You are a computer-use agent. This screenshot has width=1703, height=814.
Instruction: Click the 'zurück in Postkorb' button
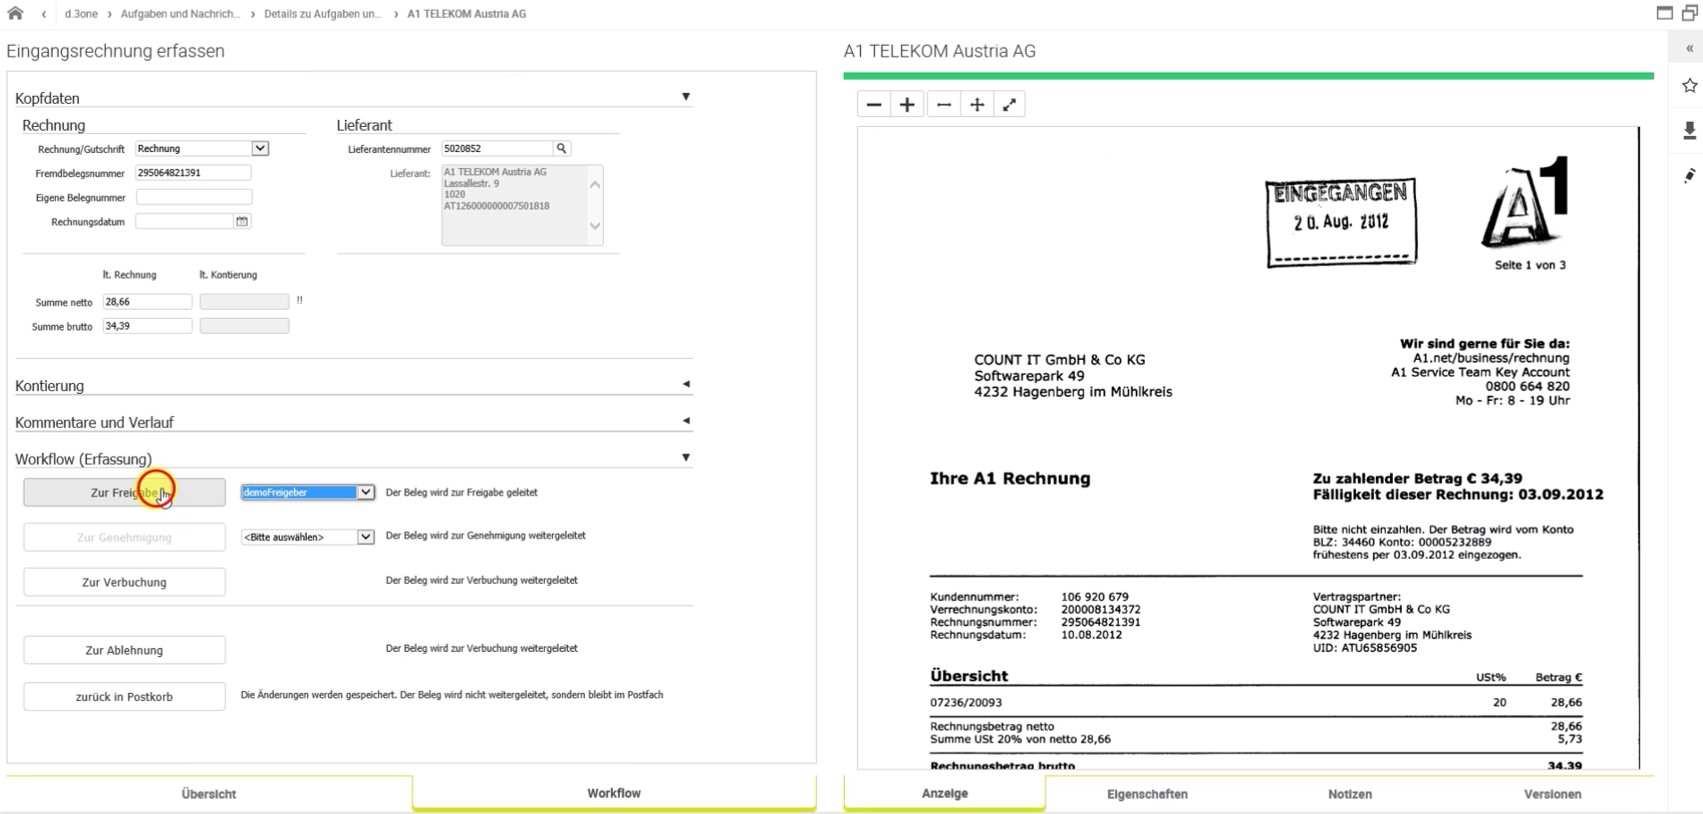point(124,696)
